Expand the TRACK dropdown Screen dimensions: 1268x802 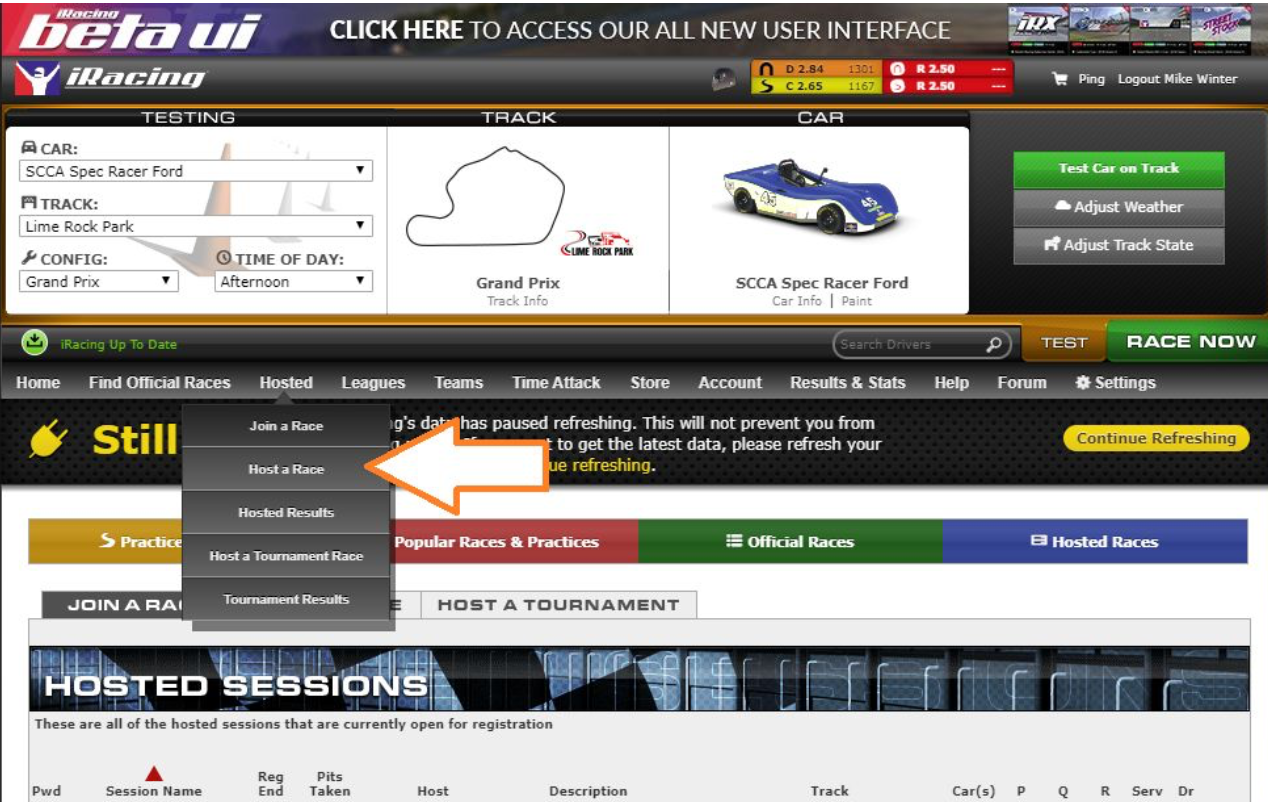tap(196, 226)
